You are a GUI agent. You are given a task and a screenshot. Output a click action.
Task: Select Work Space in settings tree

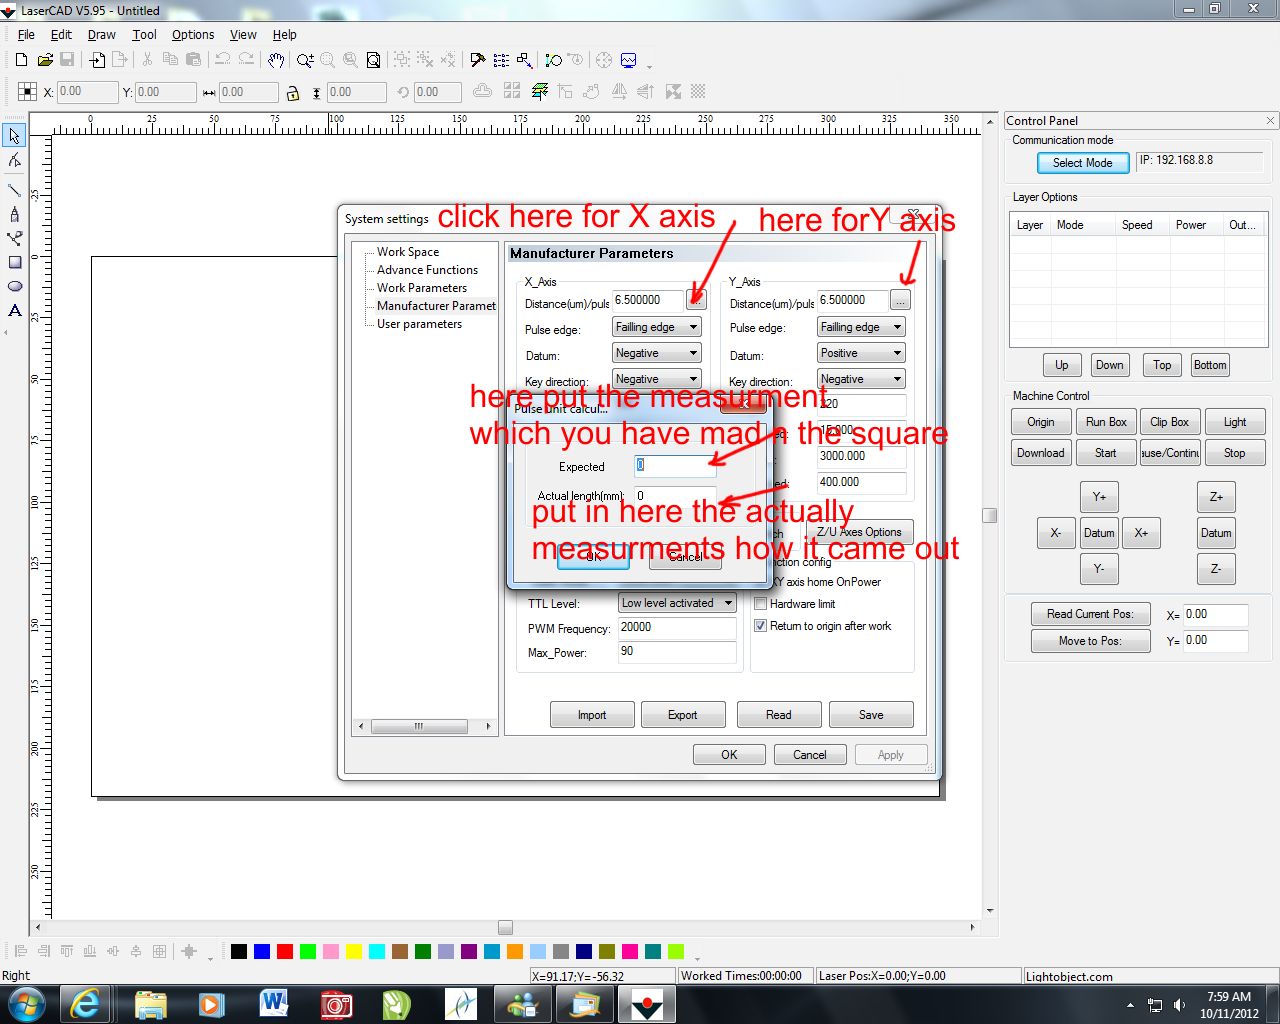click(x=407, y=252)
